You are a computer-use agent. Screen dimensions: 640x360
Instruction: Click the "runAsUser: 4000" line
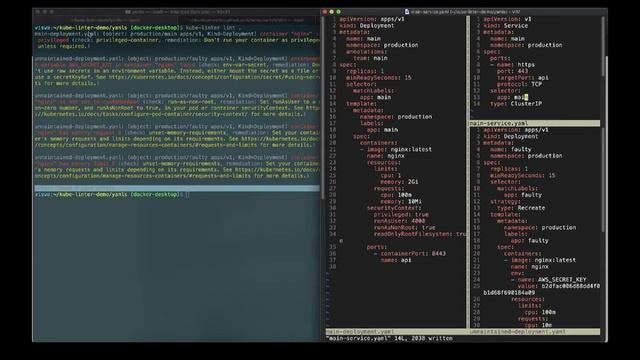click(399, 221)
